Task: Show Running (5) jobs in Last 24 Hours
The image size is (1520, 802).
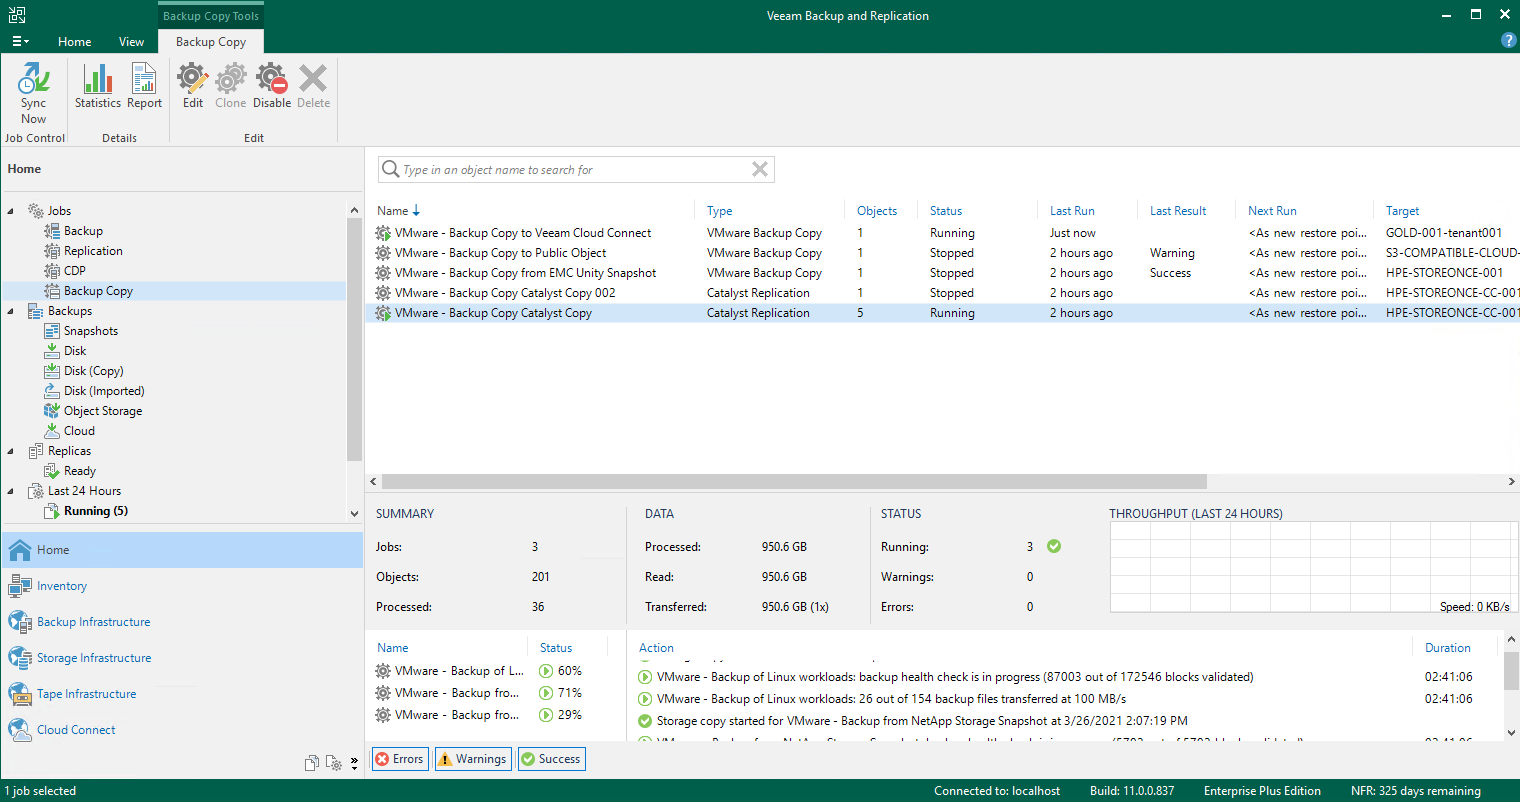Action: [96, 511]
